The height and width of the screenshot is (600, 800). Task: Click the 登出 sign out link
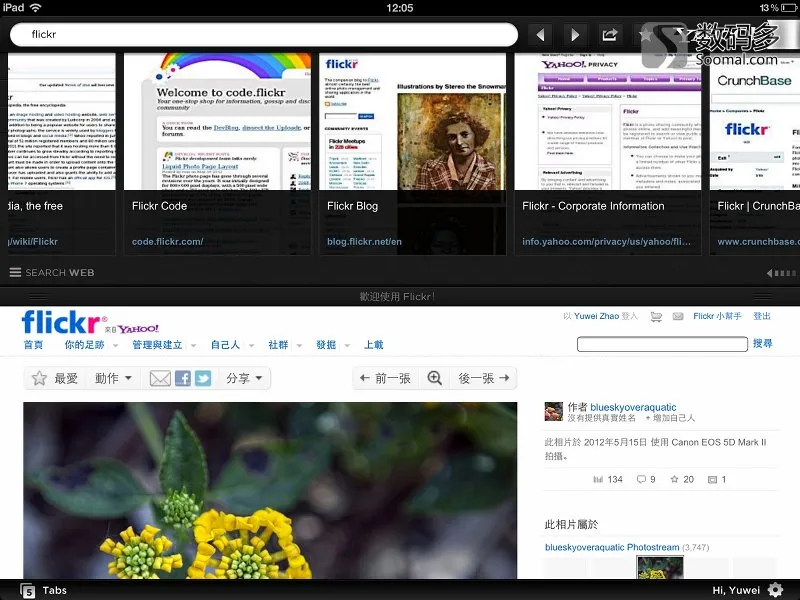click(x=762, y=316)
